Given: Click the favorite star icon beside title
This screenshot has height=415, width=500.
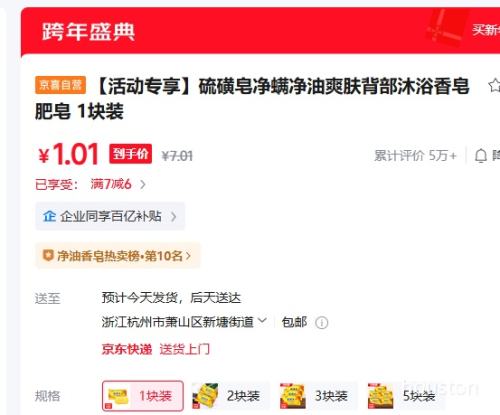Looking at the screenshot, I should 495,85.
